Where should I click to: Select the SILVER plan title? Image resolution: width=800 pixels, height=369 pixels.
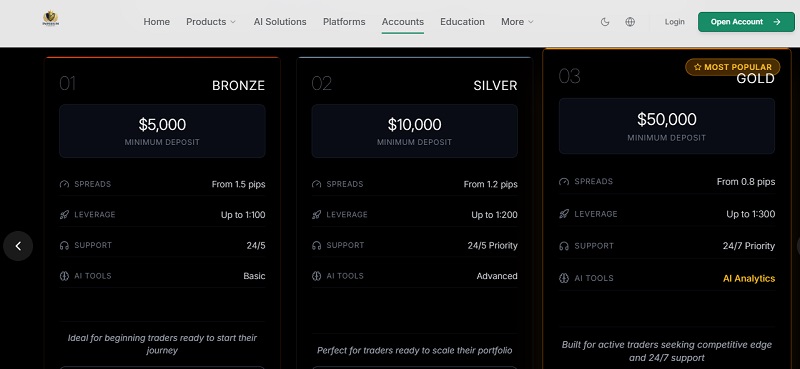click(495, 86)
